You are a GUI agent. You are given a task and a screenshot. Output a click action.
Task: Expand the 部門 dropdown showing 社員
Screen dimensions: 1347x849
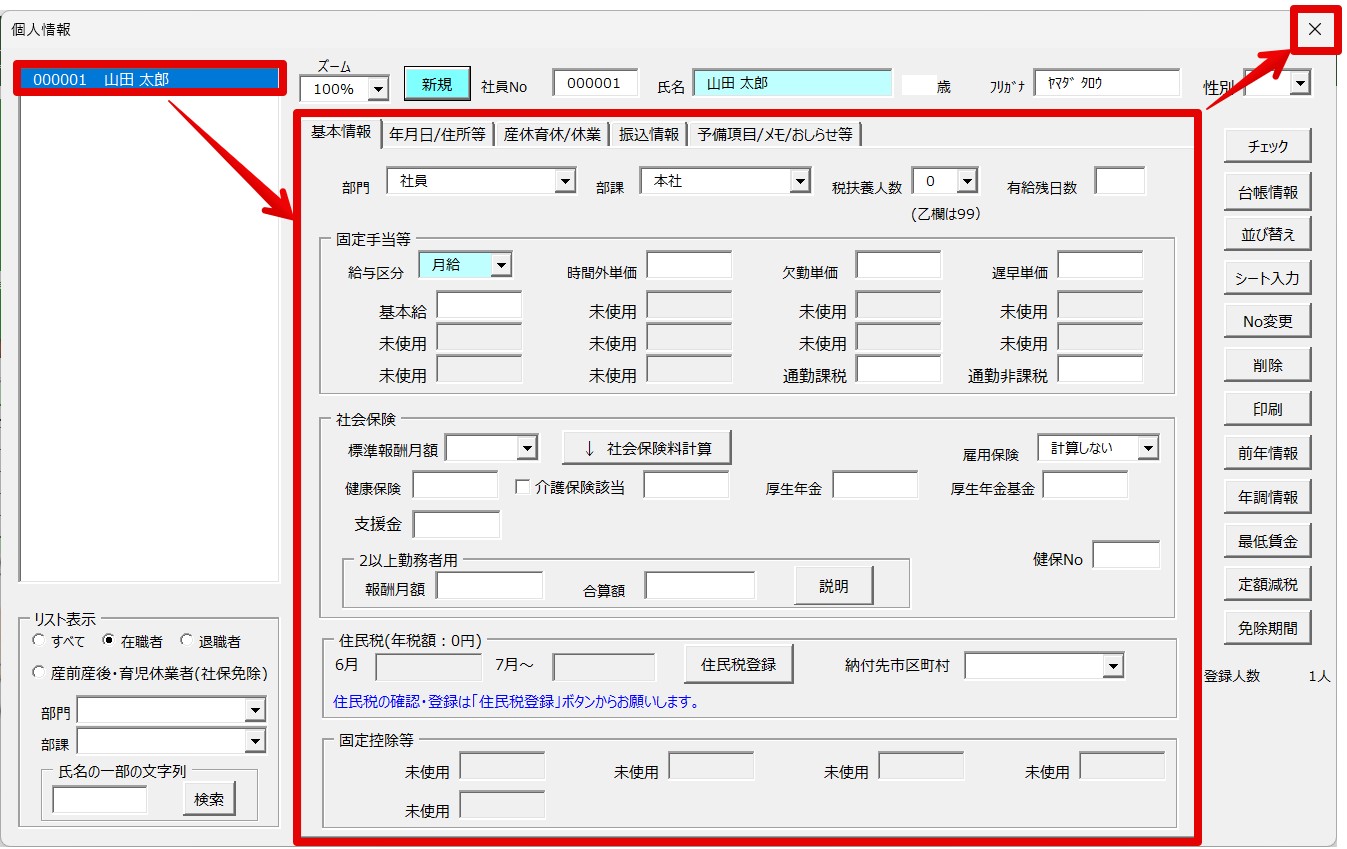(x=566, y=181)
